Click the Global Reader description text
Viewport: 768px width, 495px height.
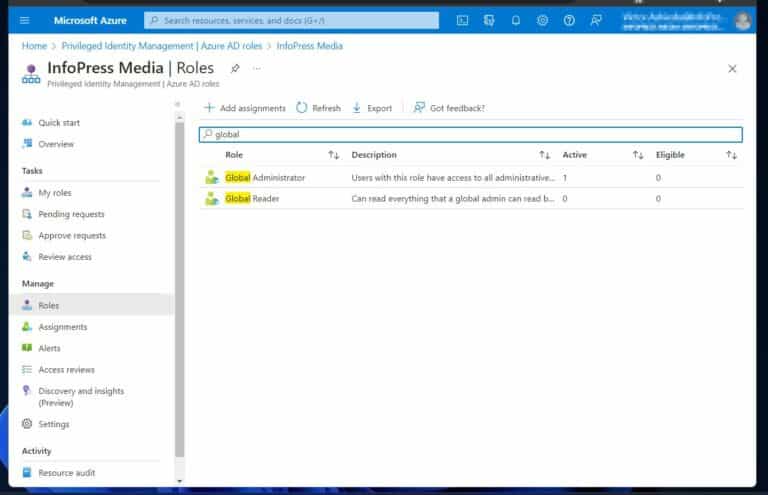[453, 198]
